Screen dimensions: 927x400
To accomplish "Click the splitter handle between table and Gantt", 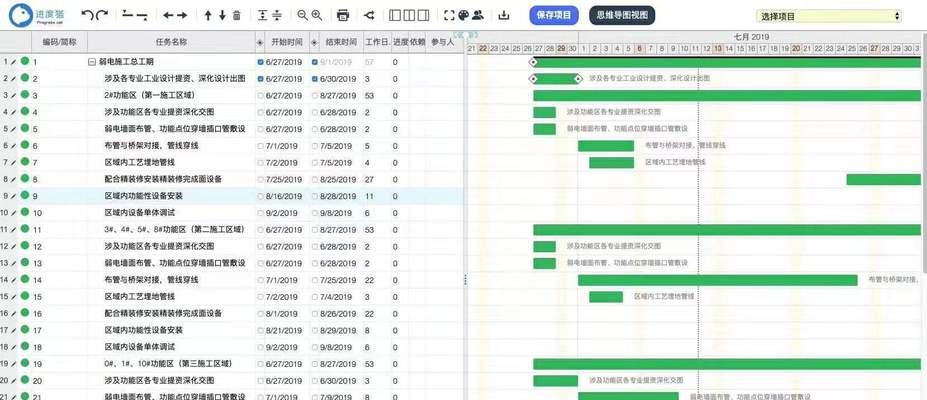I will [465, 279].
